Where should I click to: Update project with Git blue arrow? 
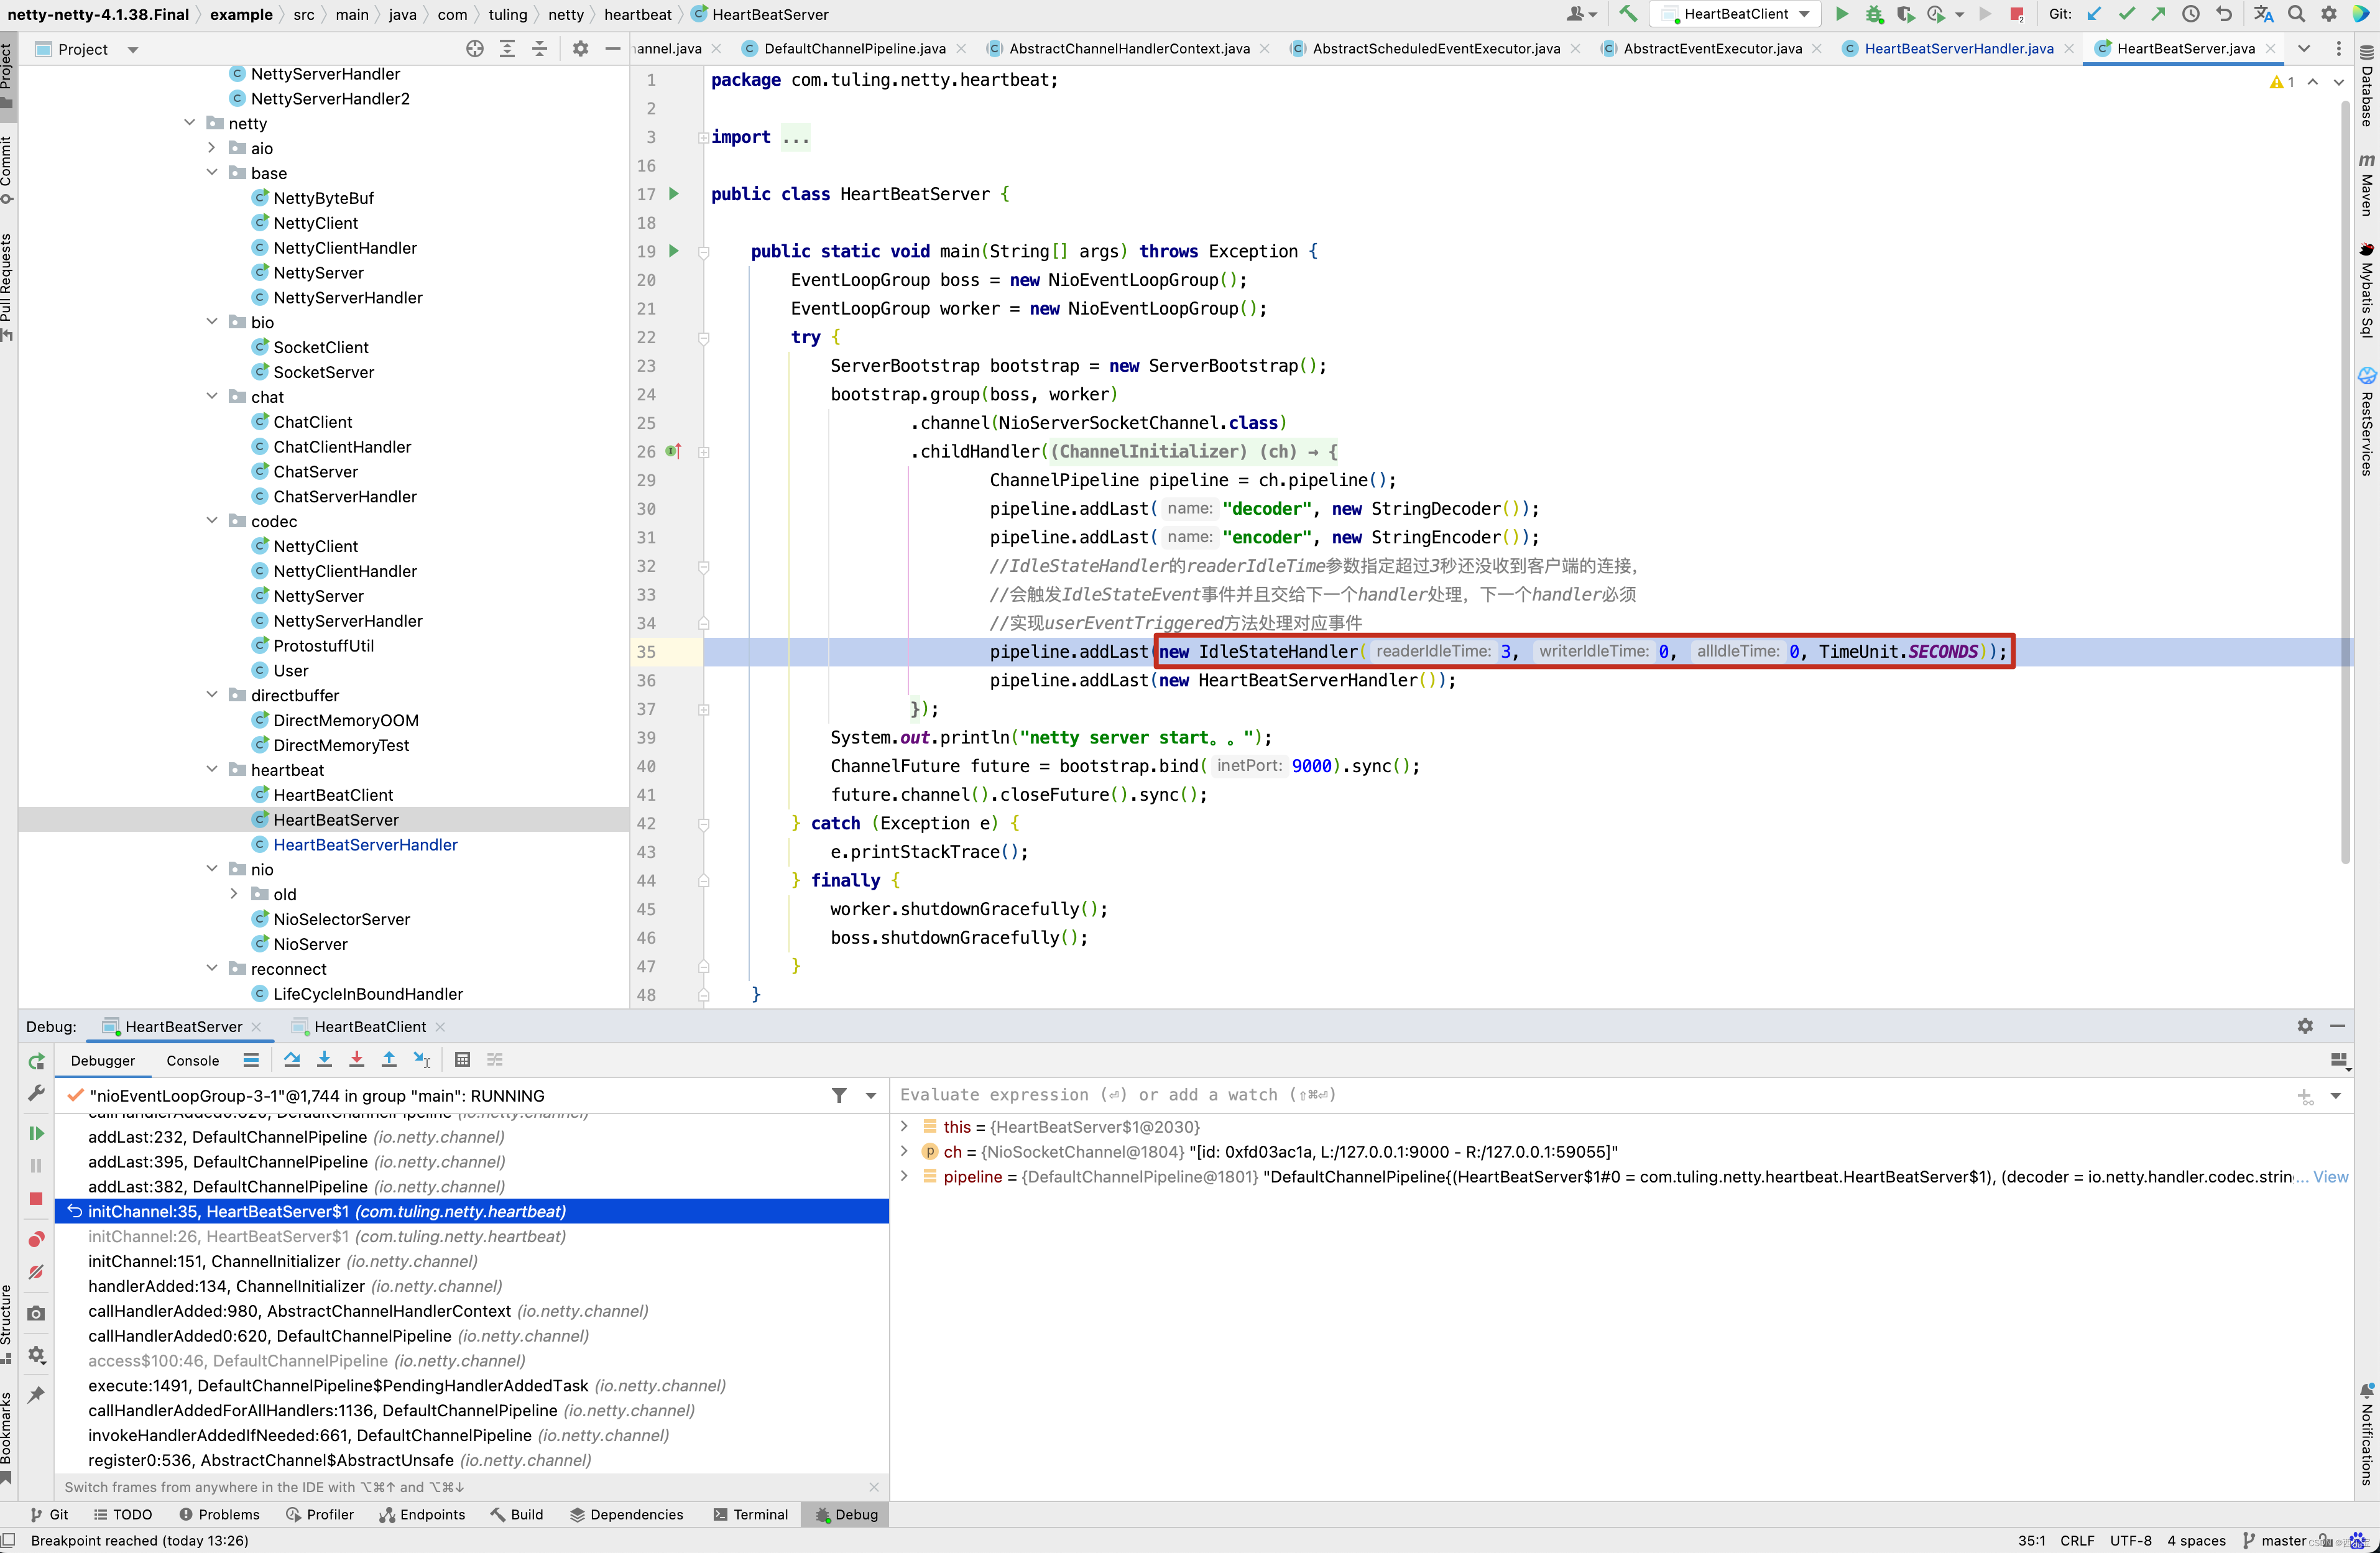tap(2094, 14)
